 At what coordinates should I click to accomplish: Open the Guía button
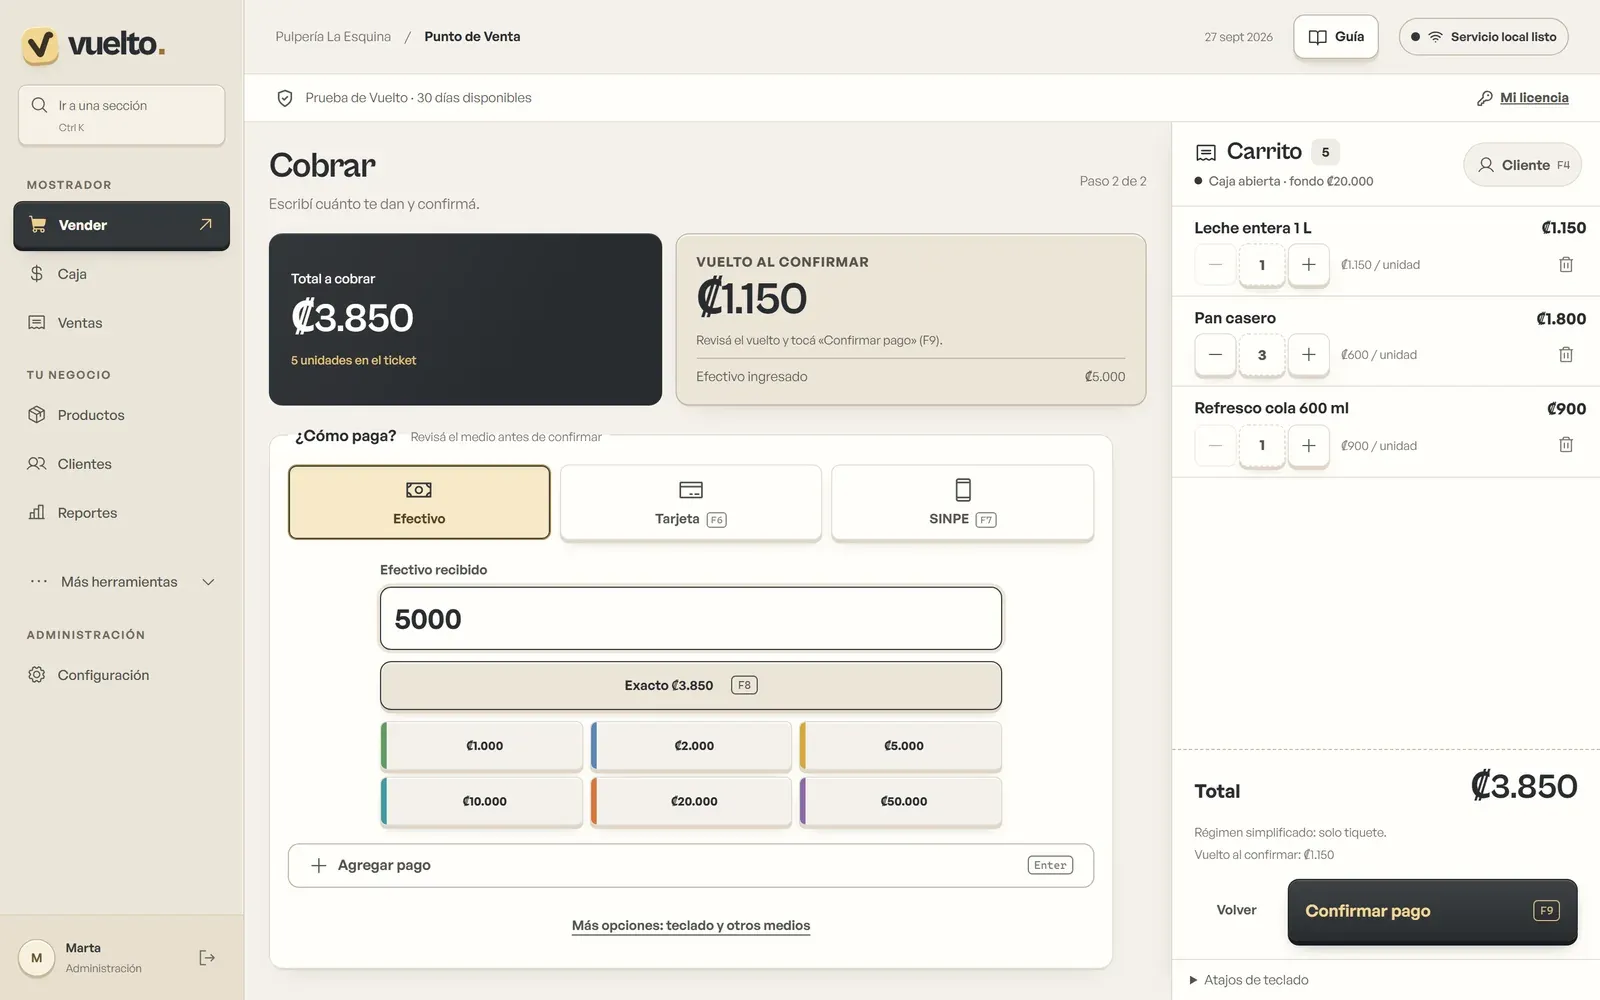[x=1336, y=37]
